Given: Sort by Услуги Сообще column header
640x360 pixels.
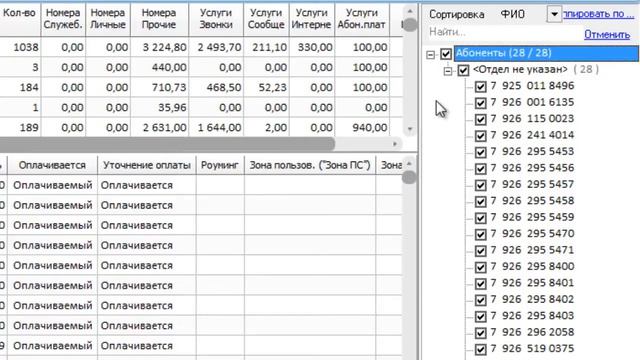Looking at the screenshot, I should (266, 19).
